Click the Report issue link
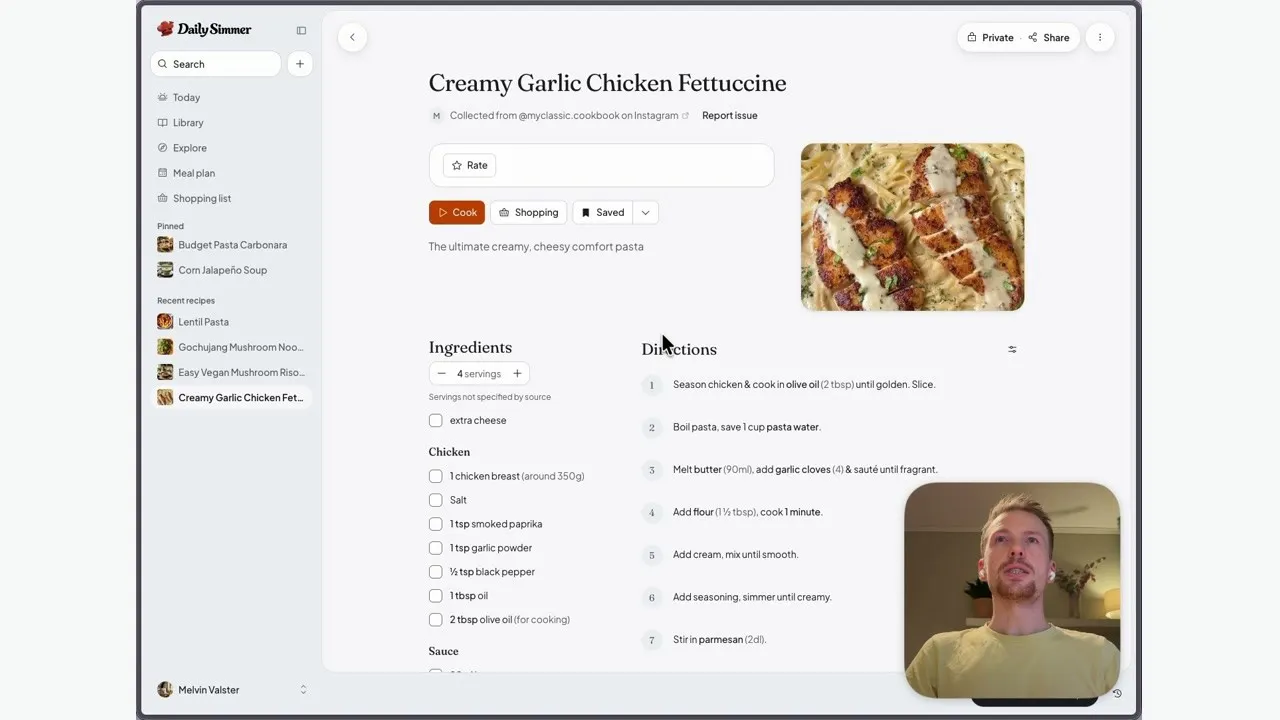1280x720 pixels. point(730,116)
